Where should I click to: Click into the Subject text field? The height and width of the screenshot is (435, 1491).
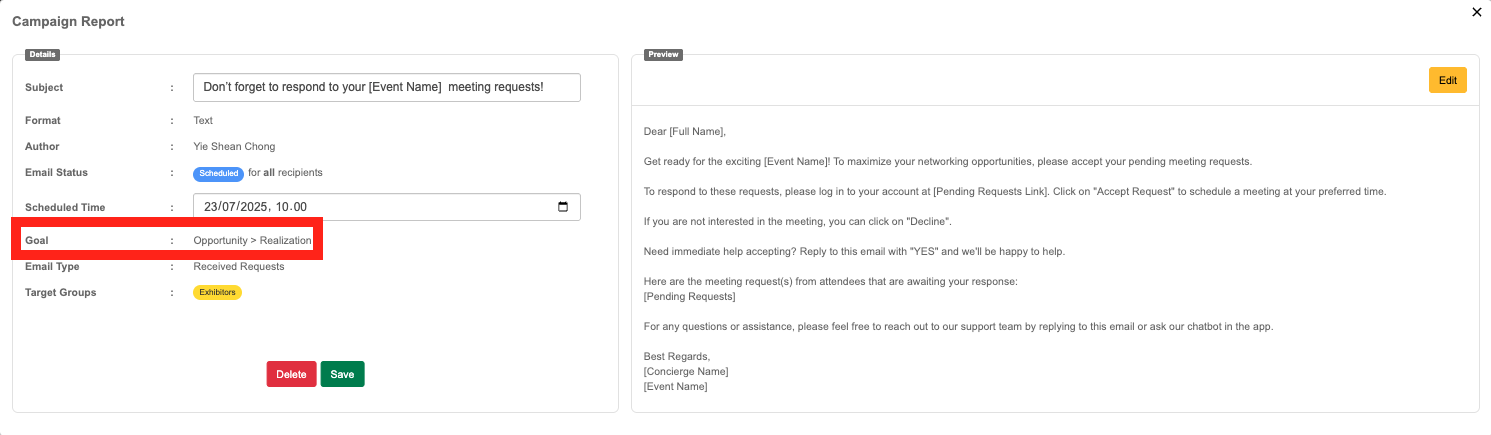tap(386, 87)
